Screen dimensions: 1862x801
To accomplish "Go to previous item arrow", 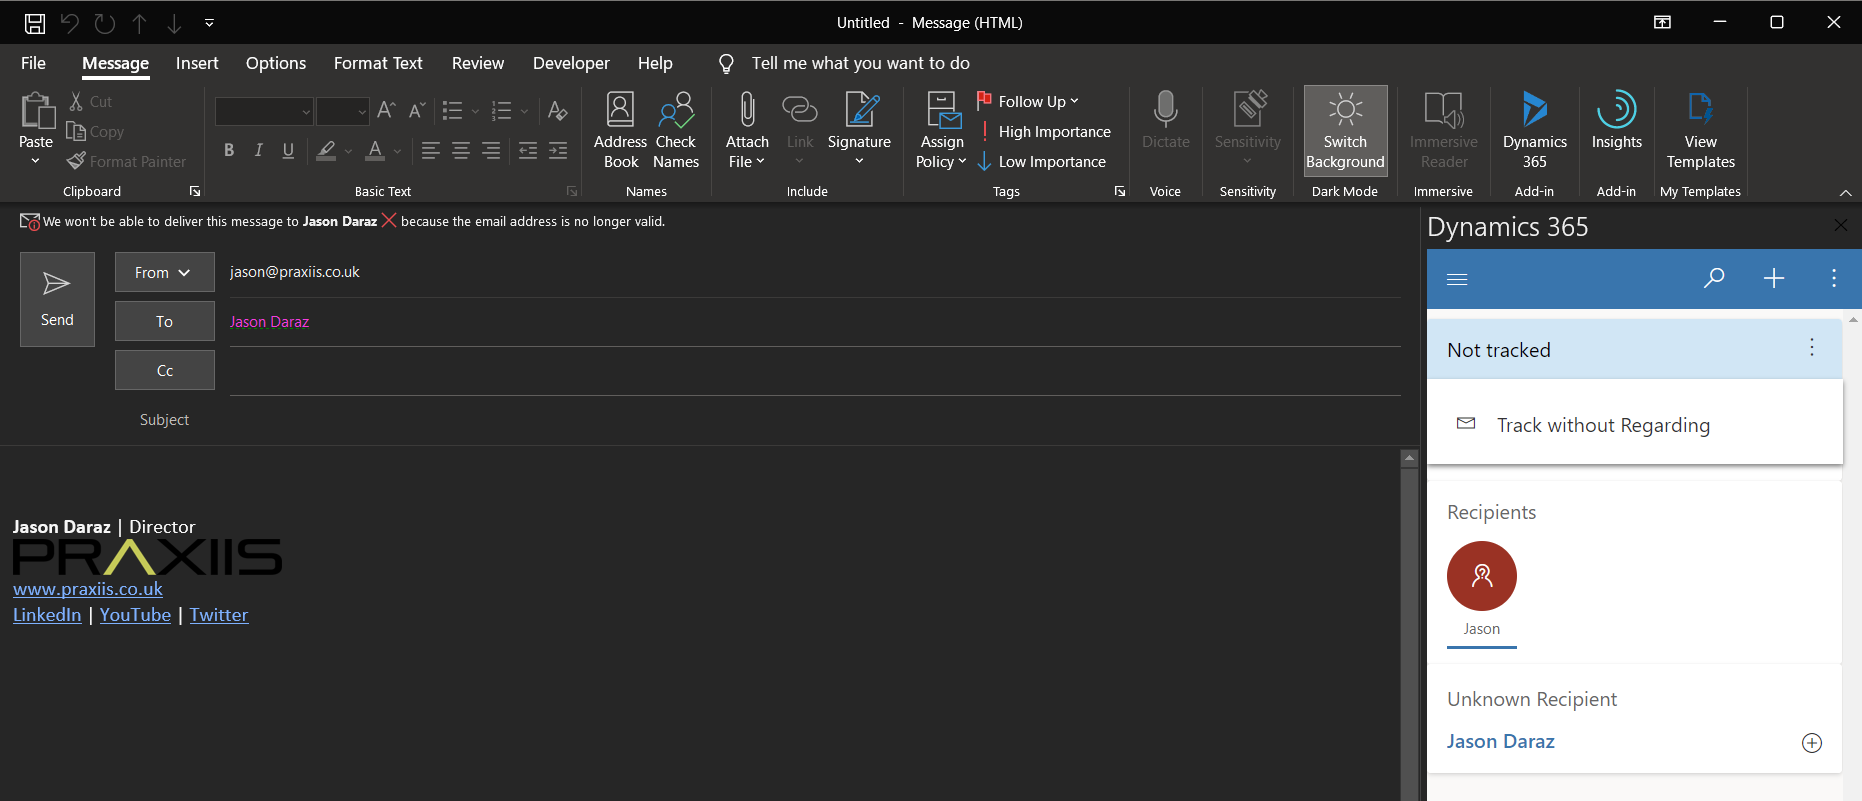I will [x=139, y=23].
